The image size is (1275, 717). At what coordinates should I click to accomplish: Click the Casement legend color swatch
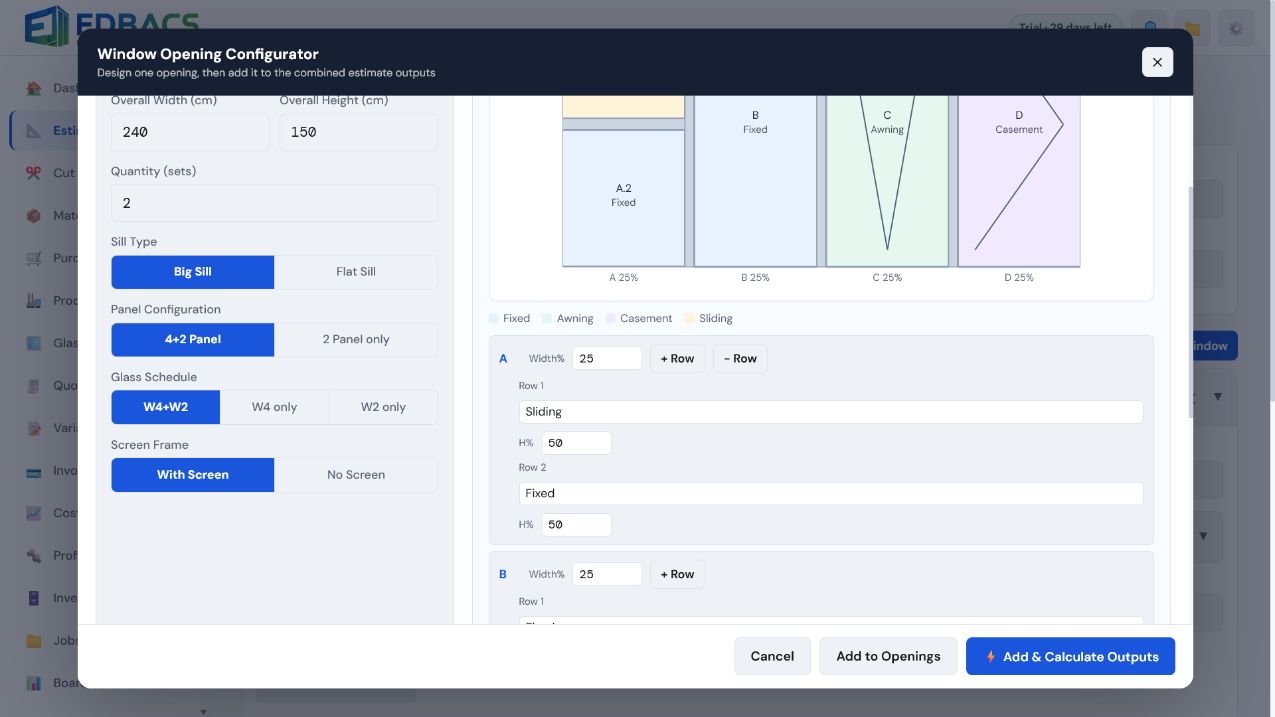pyautogui.click(x=610, y=319)
